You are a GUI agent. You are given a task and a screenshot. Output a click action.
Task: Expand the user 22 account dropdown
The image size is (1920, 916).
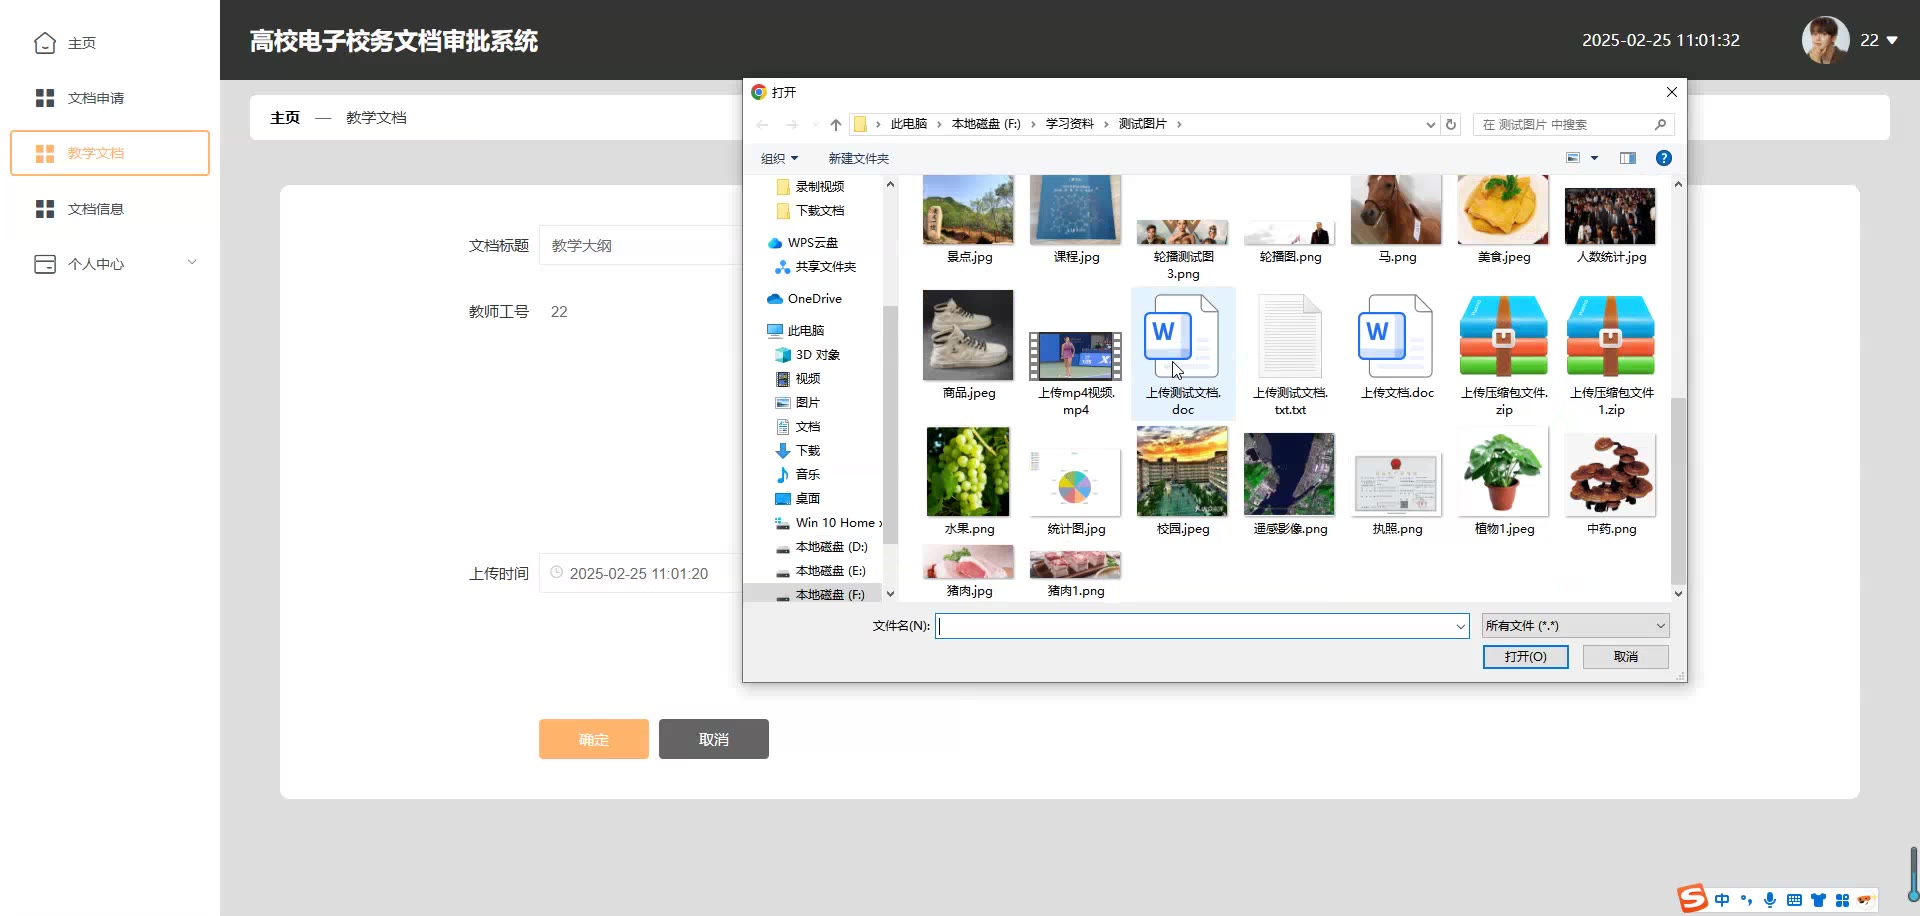[1890, 41]
